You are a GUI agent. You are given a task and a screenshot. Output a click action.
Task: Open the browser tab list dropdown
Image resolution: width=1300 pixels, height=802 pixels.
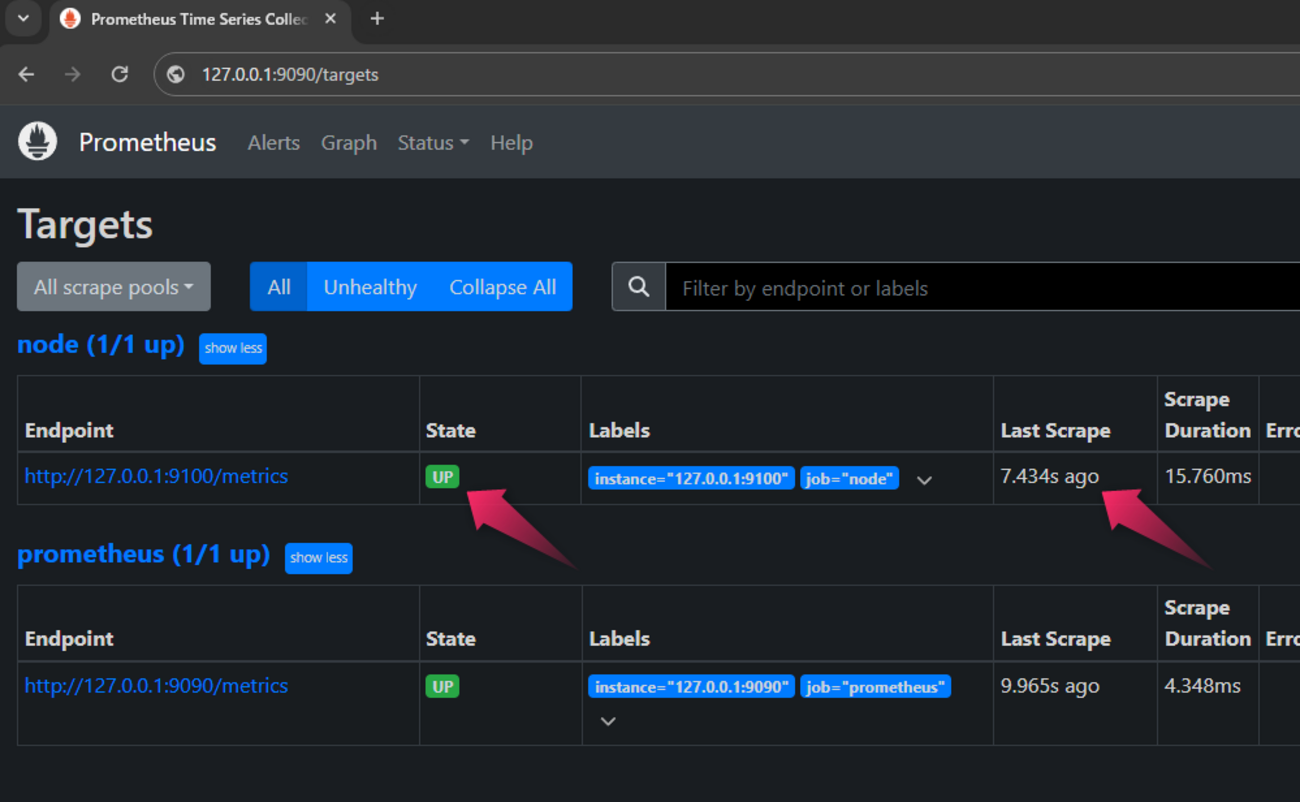(23, 19)
